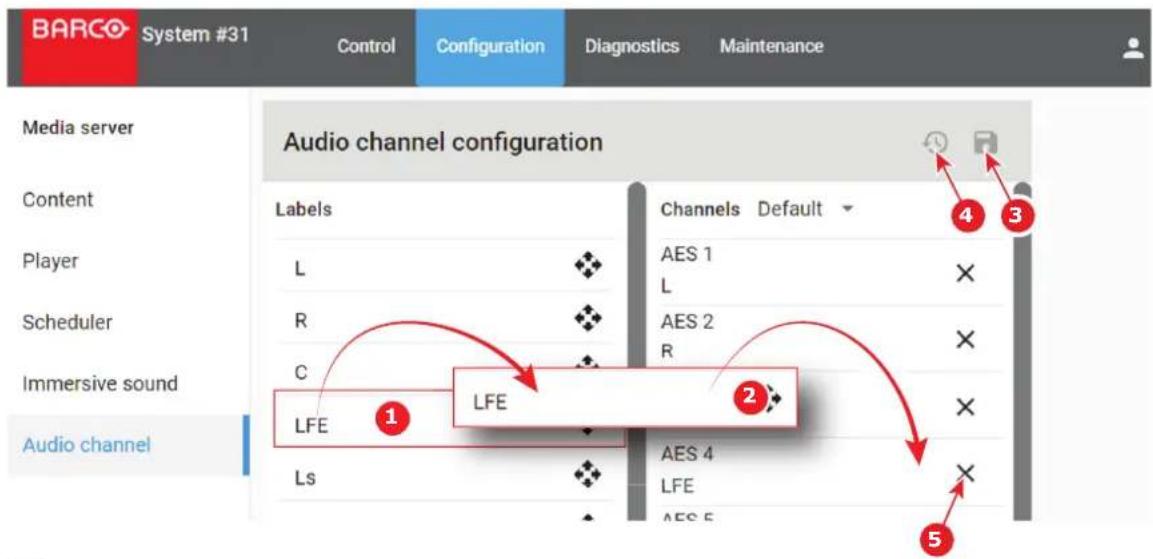Save the audio channel configuration
The height and width of the screenshot is (559, 1153).
(x=985, y=142)
